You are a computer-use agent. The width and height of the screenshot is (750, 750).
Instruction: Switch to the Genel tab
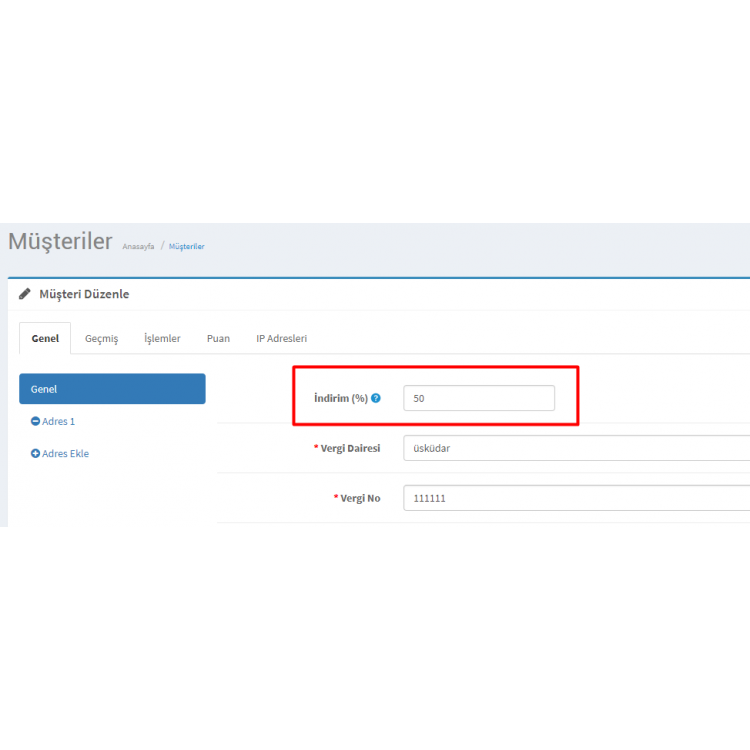(x=45, y=338)
